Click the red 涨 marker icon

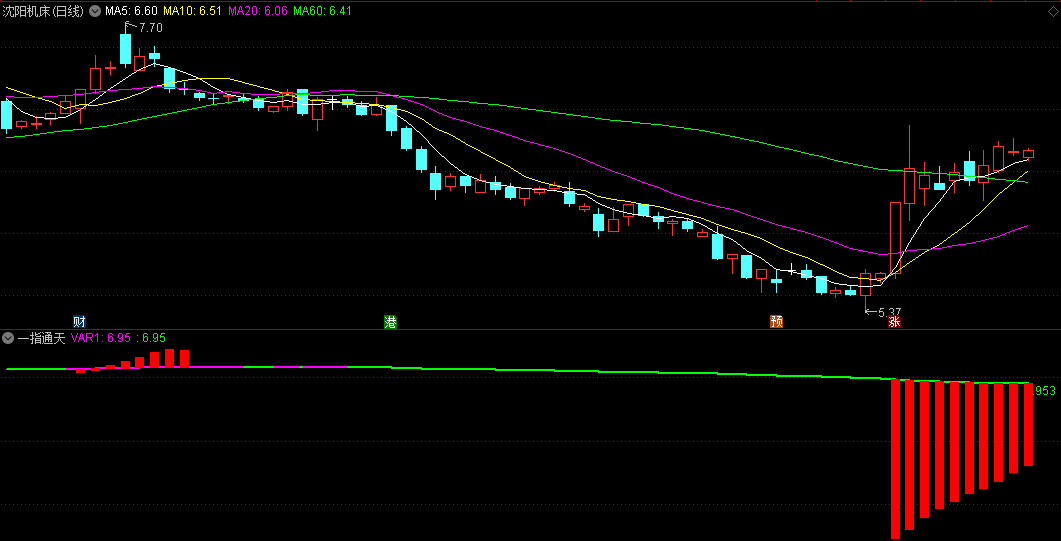tap(895, 322)
